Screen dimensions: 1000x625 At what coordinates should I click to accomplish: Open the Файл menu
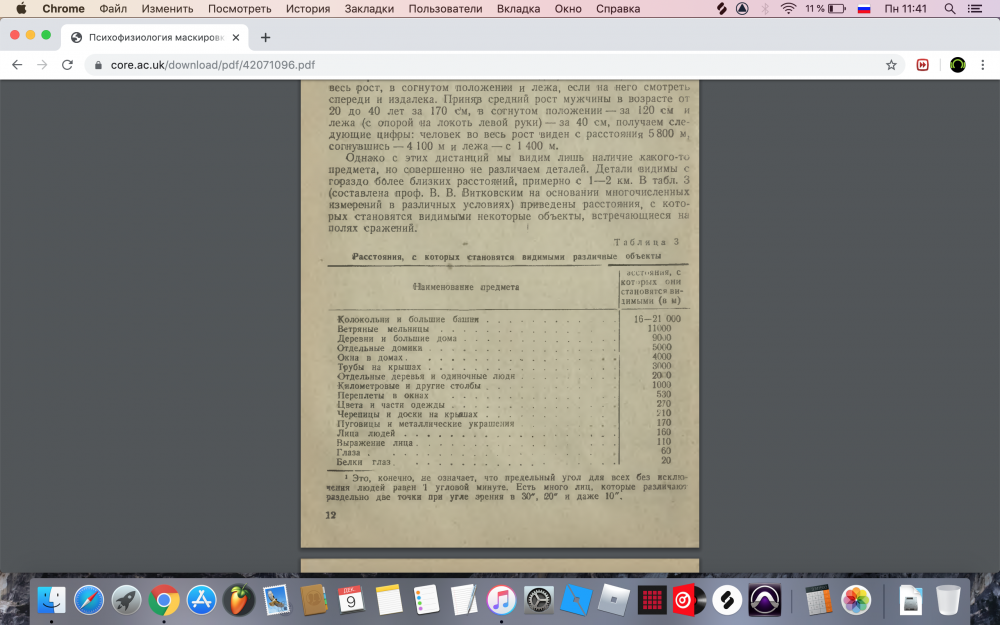113,9
